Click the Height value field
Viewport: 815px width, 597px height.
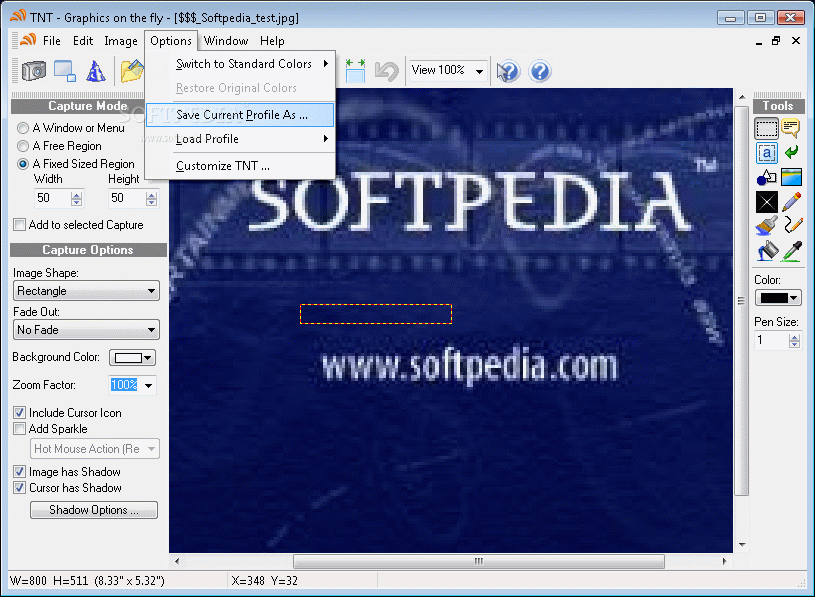(x=126, y=198)
